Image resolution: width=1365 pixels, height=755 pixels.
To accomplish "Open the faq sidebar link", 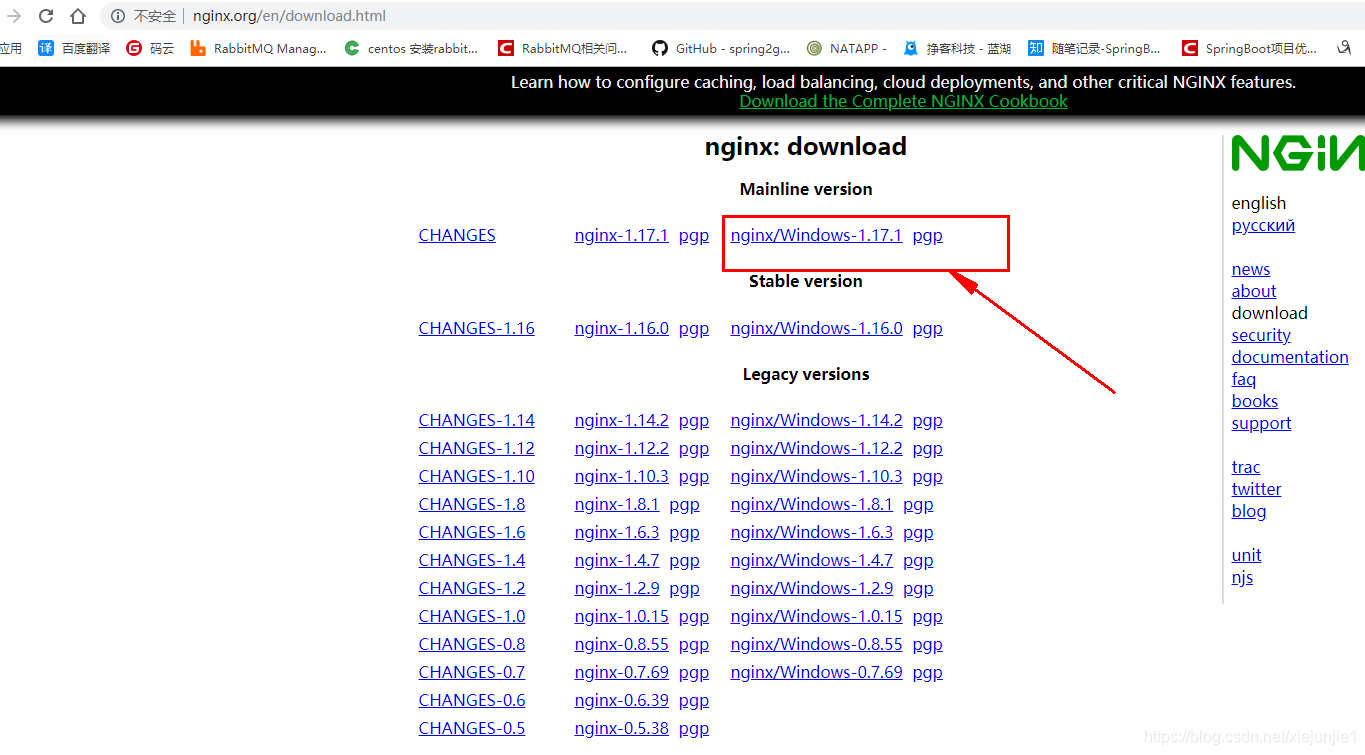I will point(1244,379).
